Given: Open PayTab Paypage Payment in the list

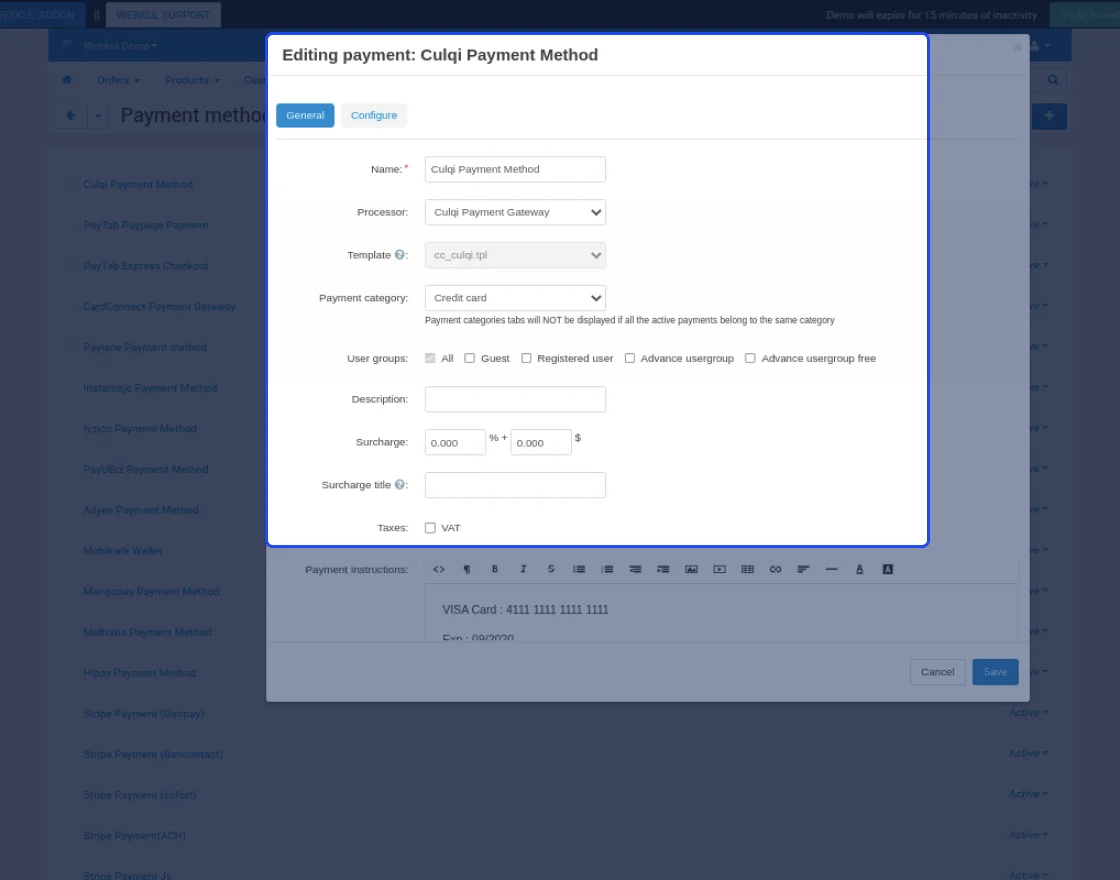Looking at the screenshot, I should pyautogui.click(x=146, y=225).
